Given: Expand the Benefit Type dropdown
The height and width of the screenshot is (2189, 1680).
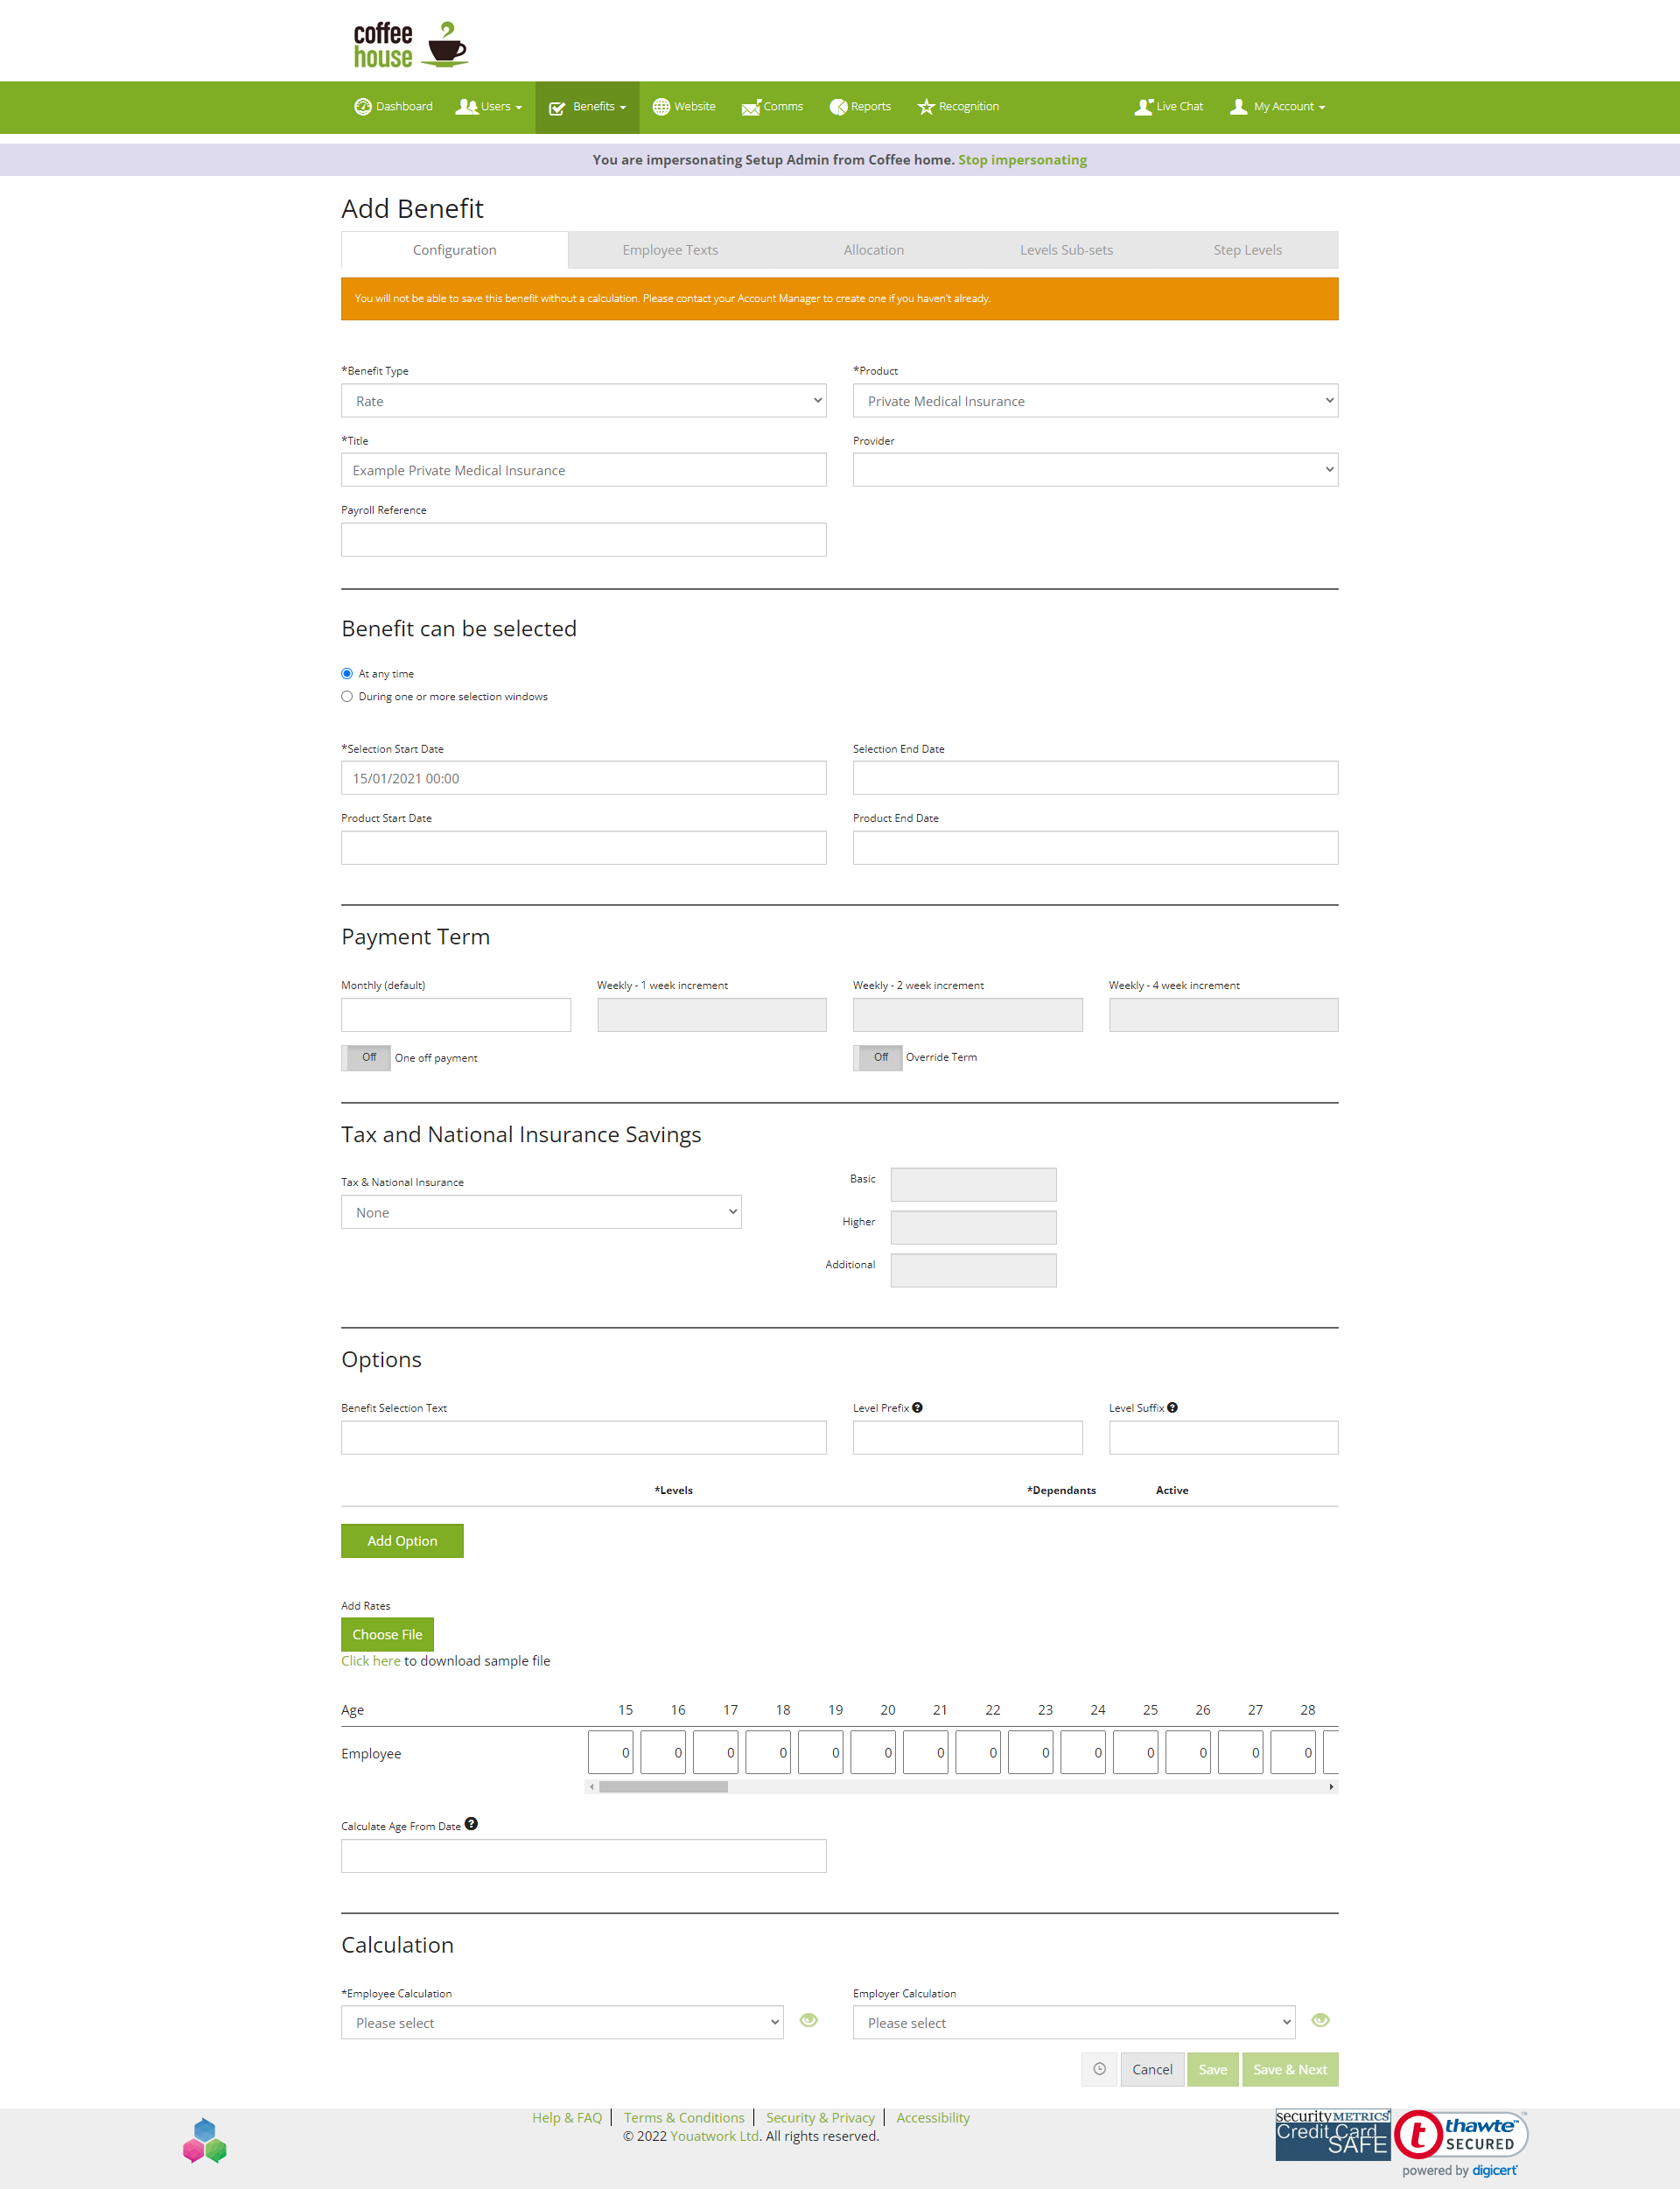Looking at the screenshot, I should 583,401.
